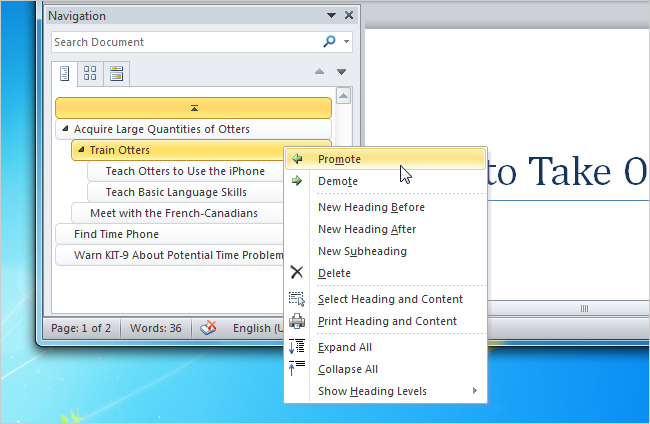Choose Promote in the context menu
The height and width of the screenshot is (424, 650).
[x=385, y=159]
